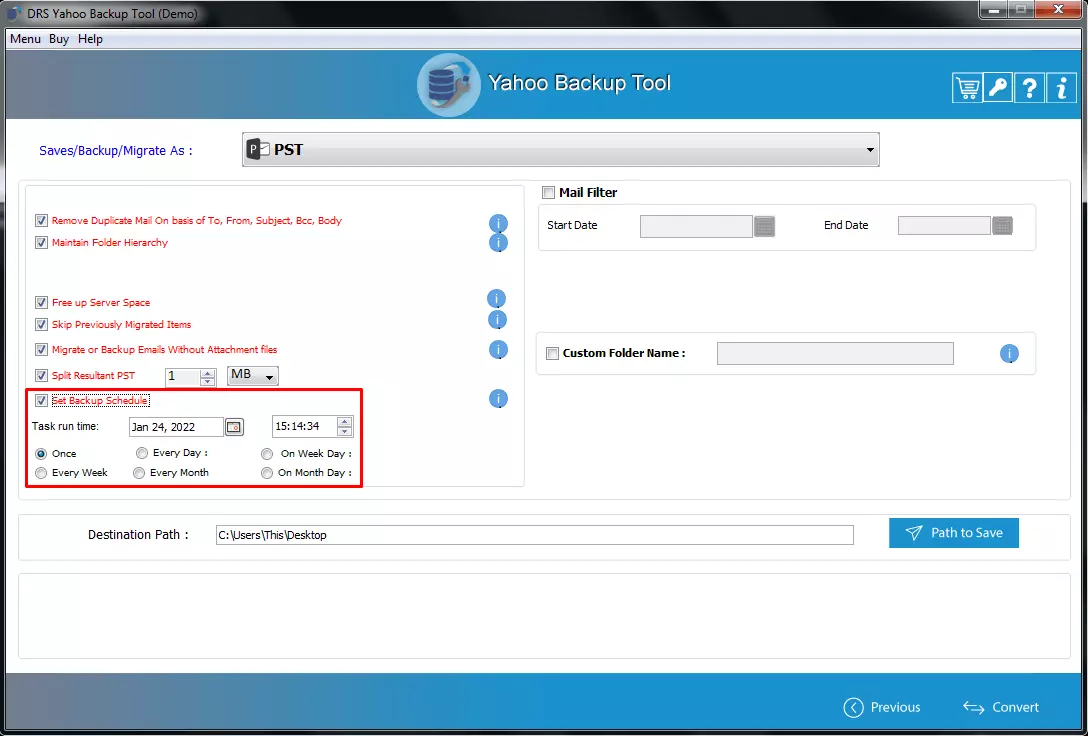Open the MB size unit dropdown
Image resolution: width=1088 pixels, height=736 pixels.
tap(253, 376)
